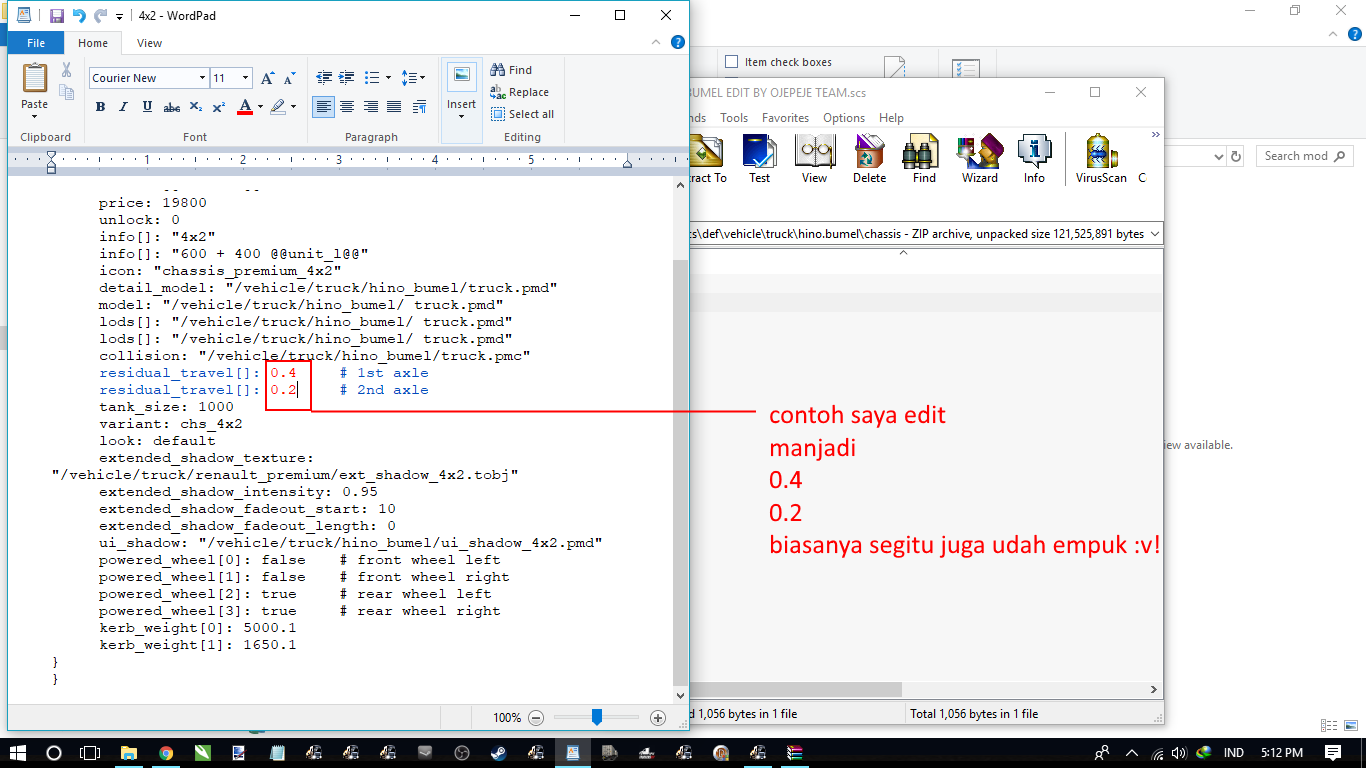Grow the font size with the larger A icon
The width and height of the screenshot is (1366, 768).
pos(267,78)
